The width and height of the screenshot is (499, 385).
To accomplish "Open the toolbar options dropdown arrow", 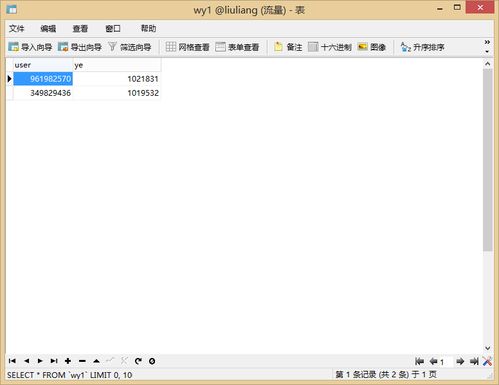I will (x=487, y=52).
